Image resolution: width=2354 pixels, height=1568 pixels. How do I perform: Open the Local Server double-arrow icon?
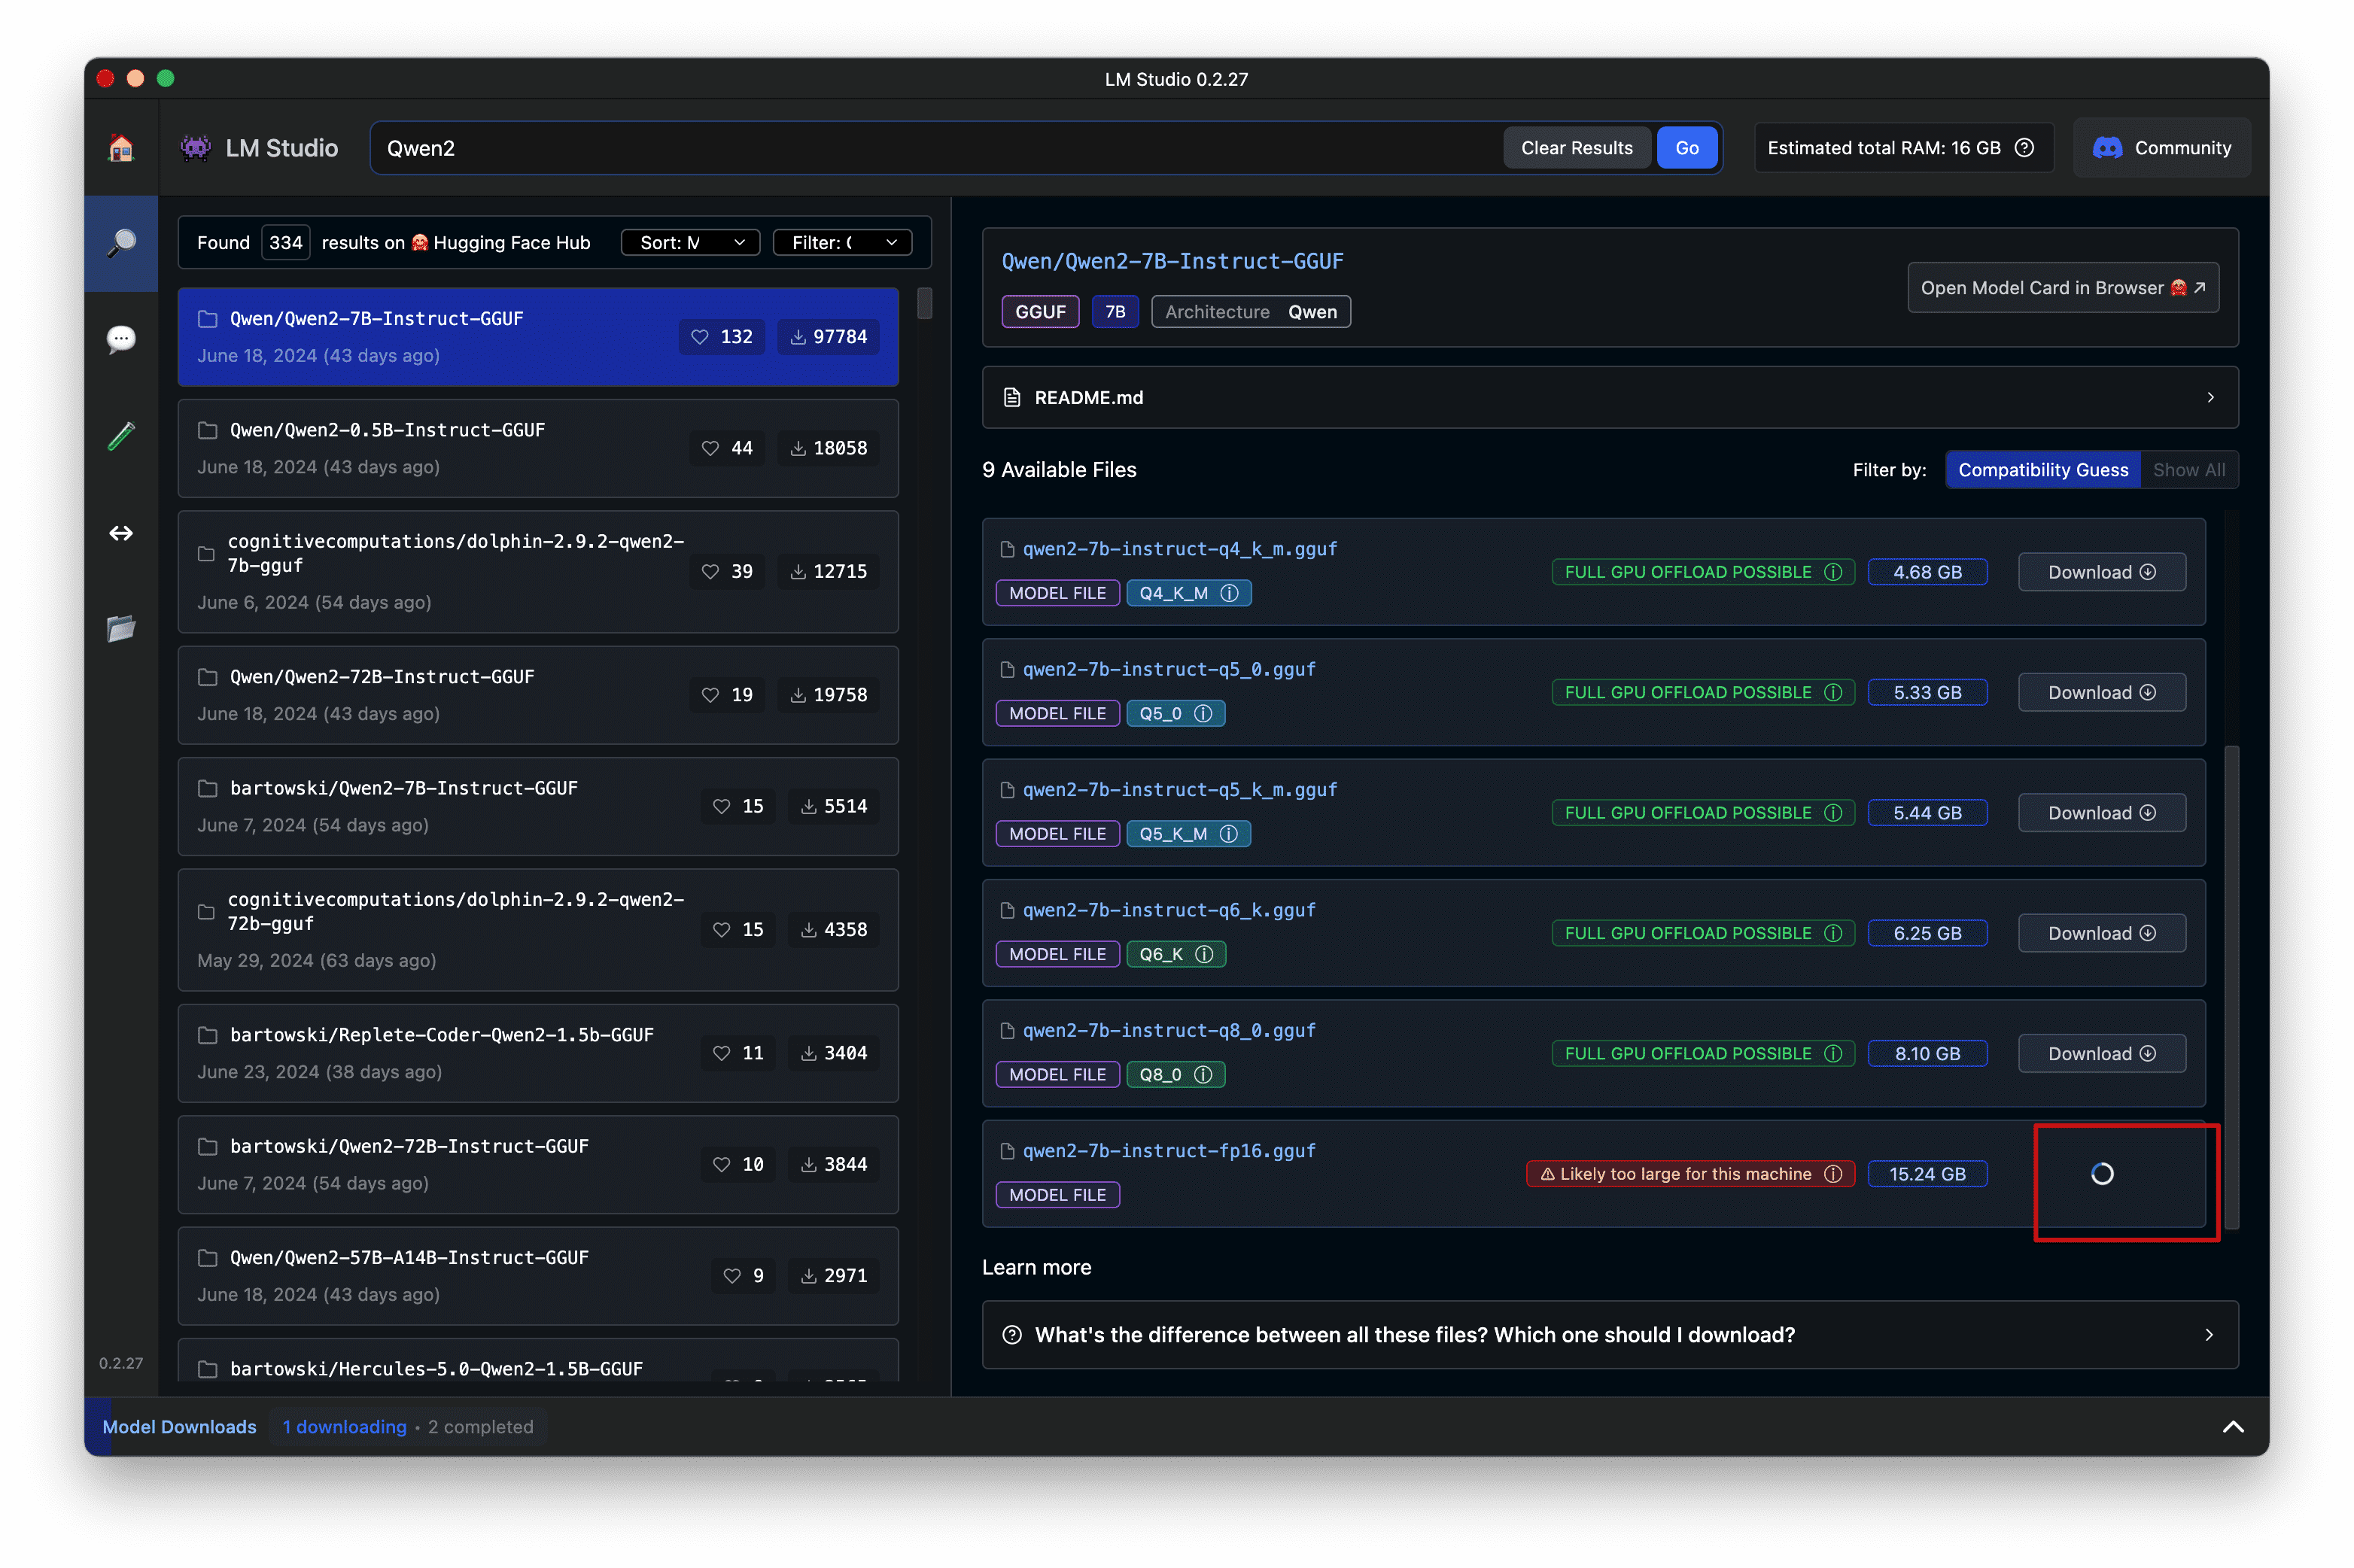(x=121, y=533)
